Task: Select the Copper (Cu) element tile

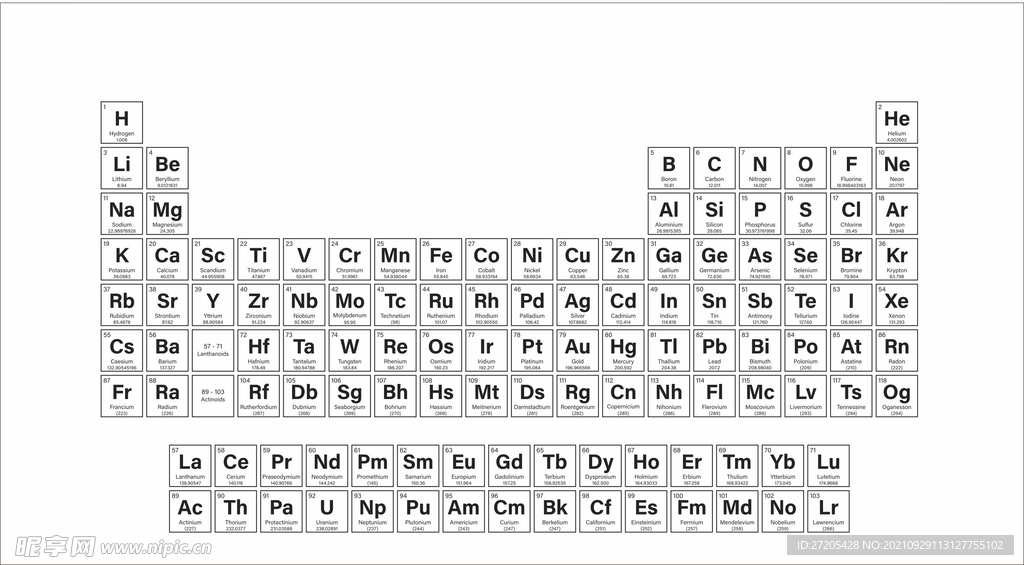Action: [x=578, y=259]
